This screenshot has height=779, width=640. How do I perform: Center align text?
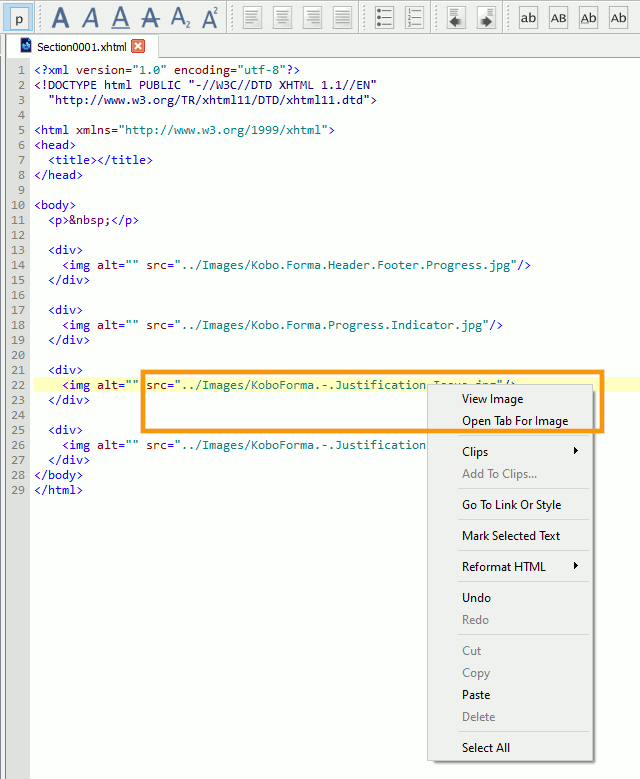click(x=282, y=18)
